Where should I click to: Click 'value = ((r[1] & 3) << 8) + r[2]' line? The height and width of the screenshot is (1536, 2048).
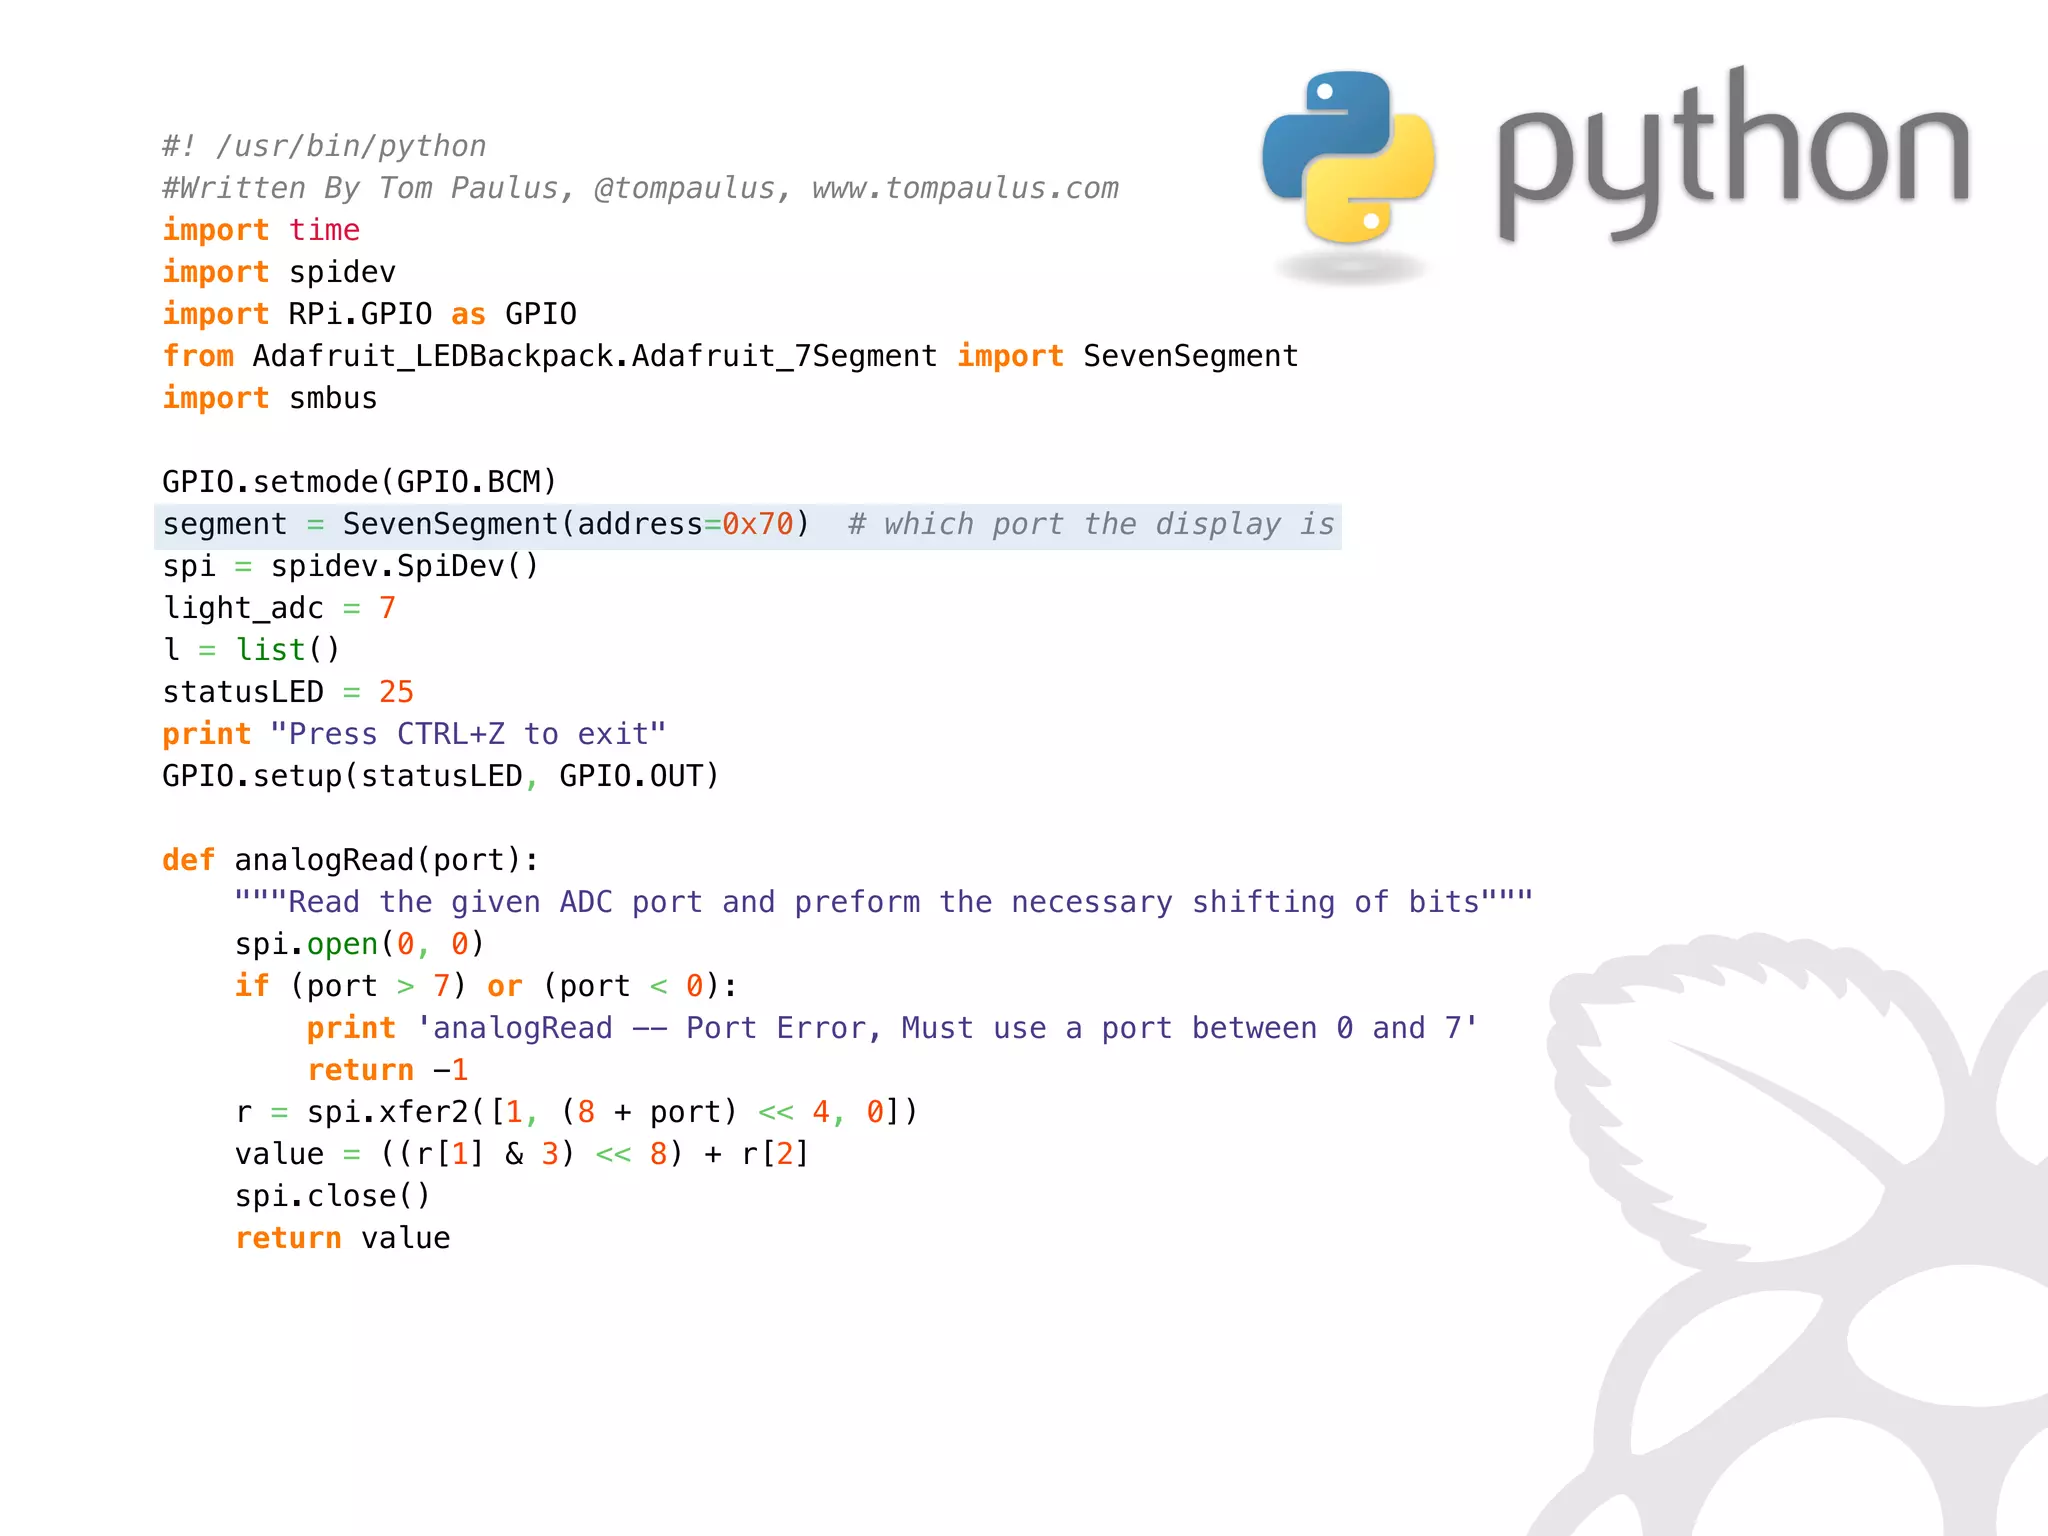point(522,1154)
